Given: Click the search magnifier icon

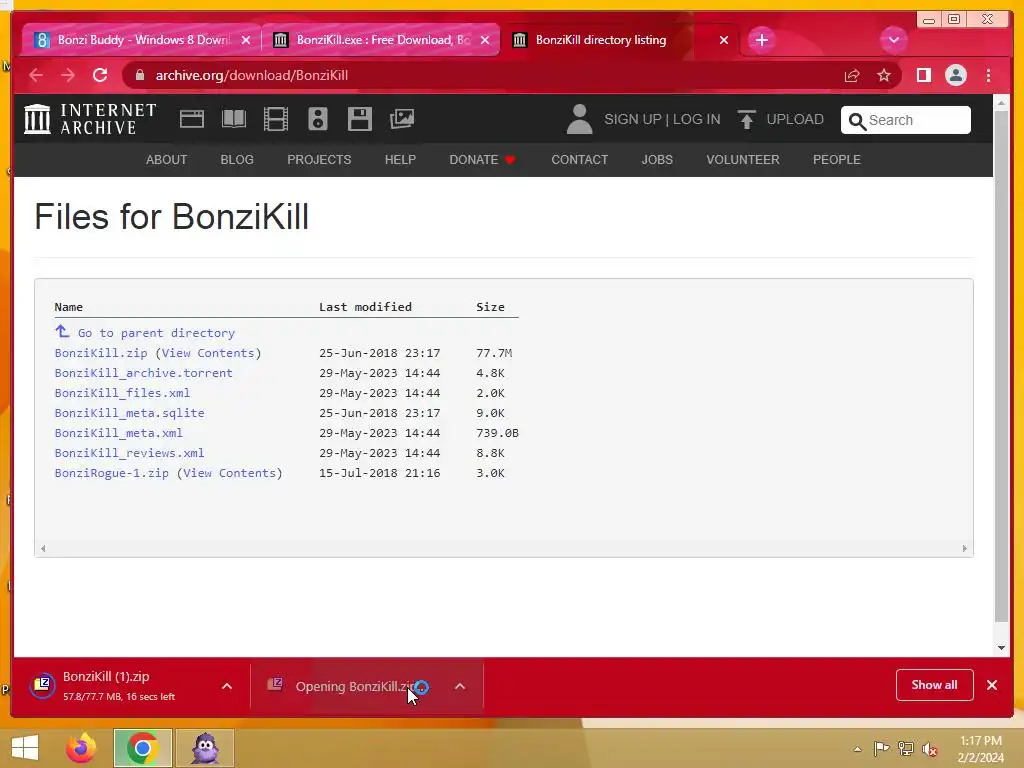Looking at the screenshot, I should 857,121.
